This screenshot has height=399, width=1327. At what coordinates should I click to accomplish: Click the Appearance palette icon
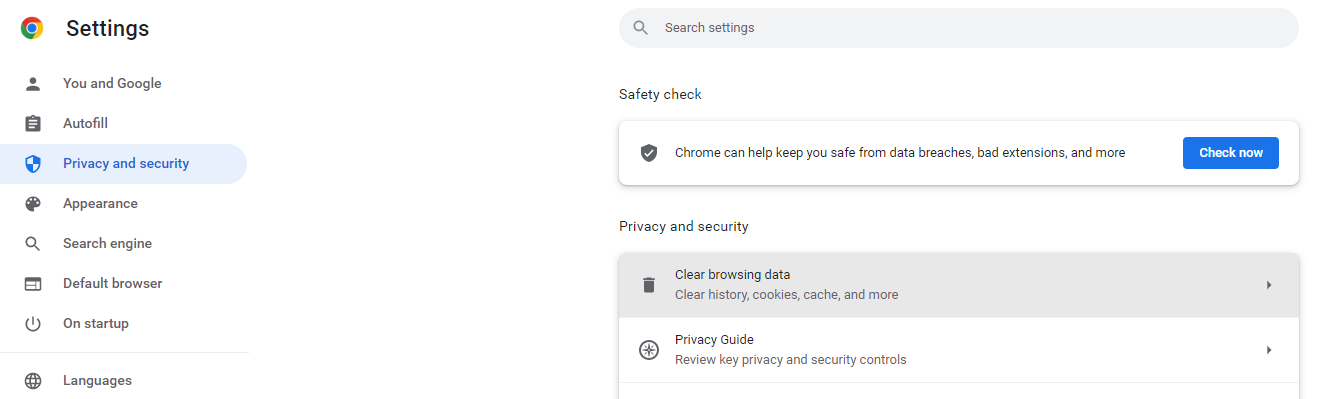pos(33,203)
